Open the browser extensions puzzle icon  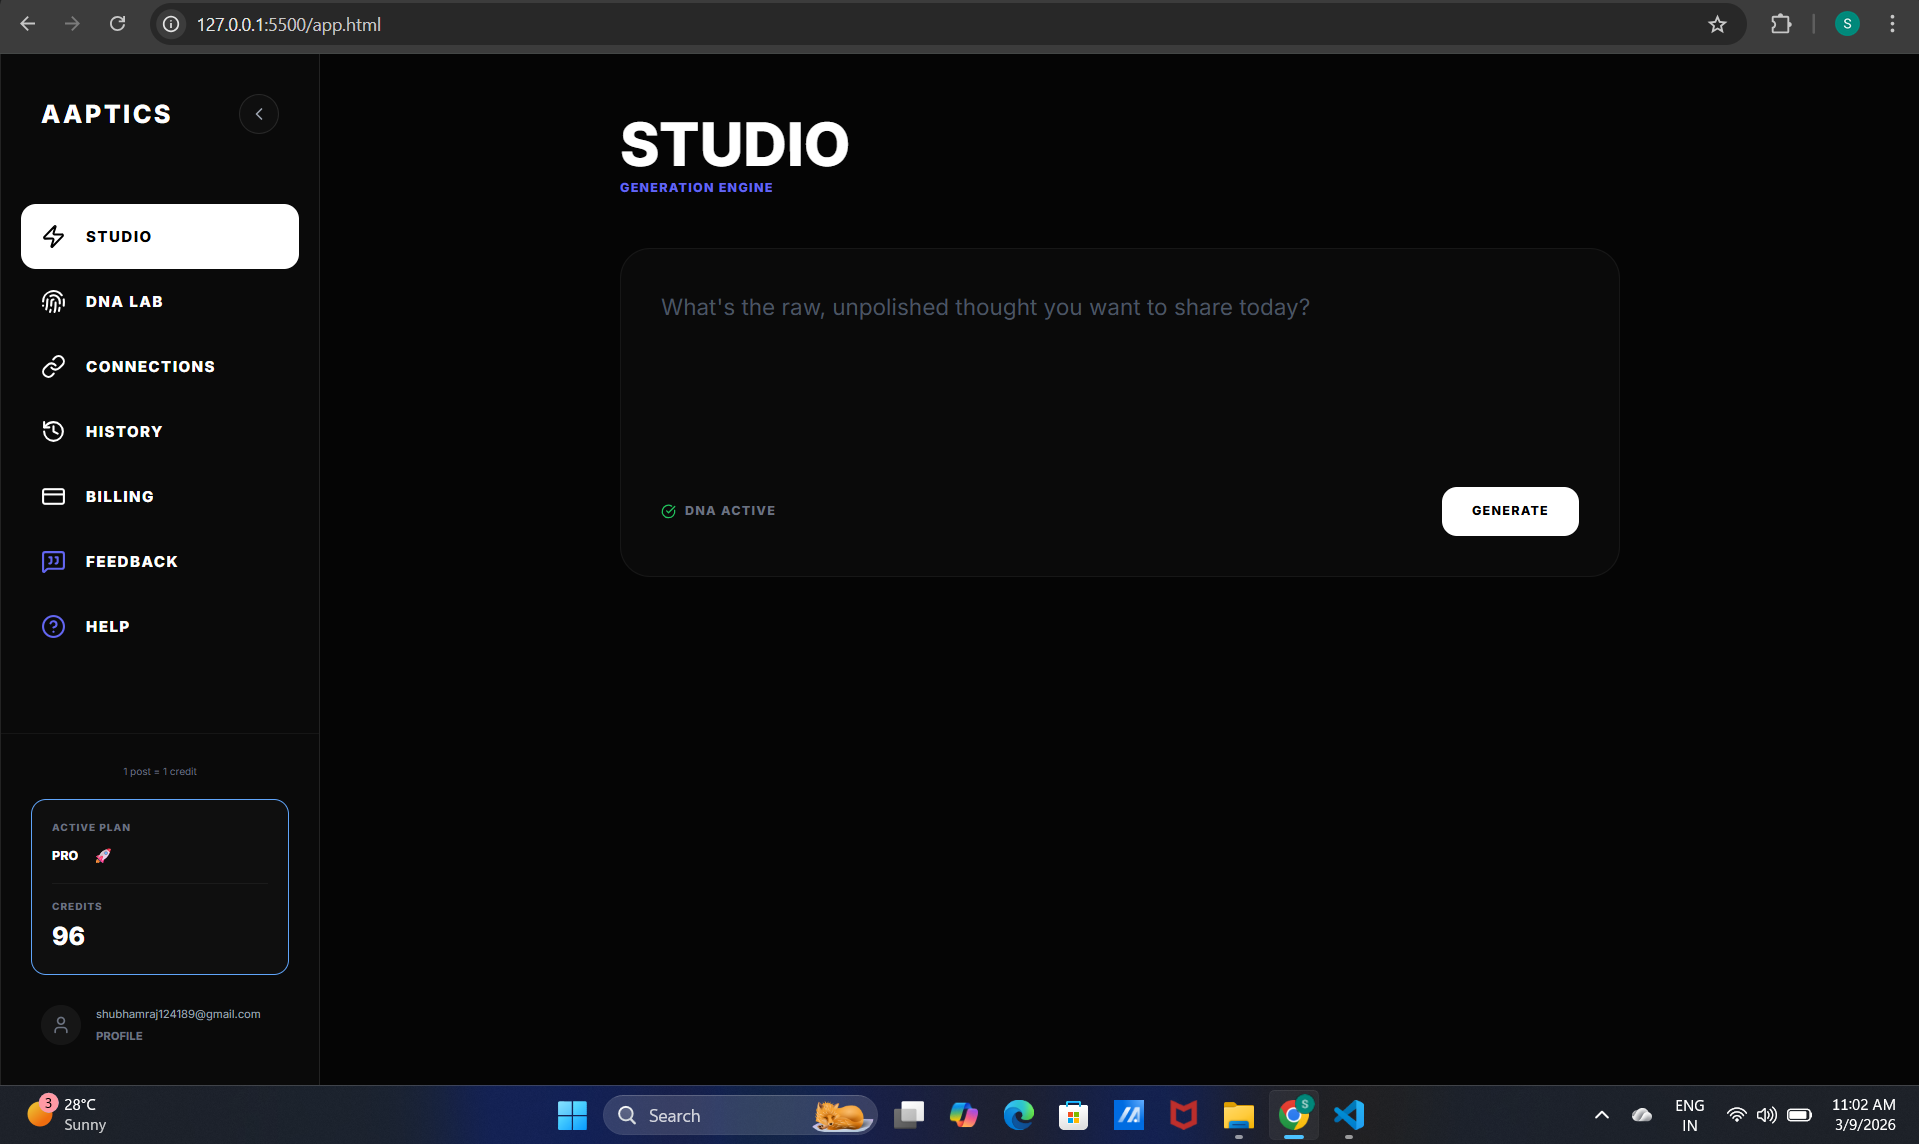click(1781, 24)
